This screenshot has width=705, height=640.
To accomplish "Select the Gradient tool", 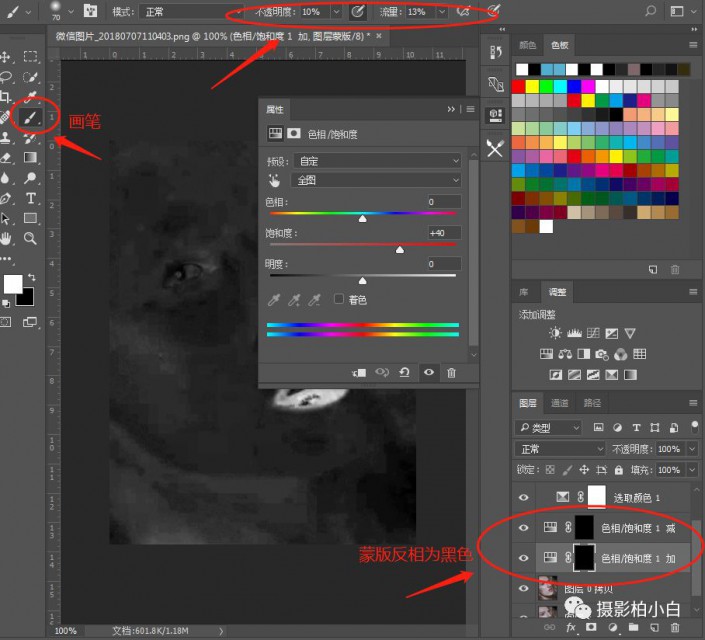I will coord(31,158).
